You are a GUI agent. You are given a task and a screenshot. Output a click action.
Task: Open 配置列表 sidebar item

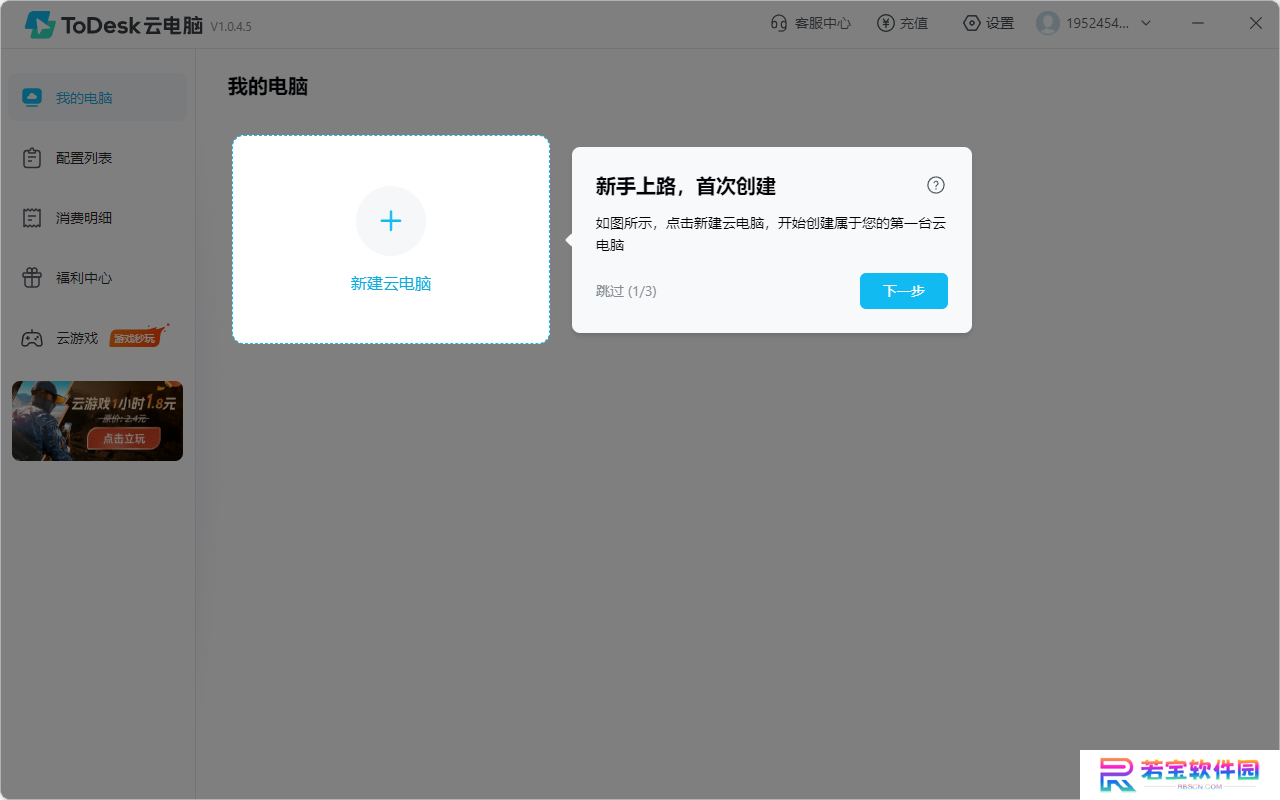click(x=97, y=158)
